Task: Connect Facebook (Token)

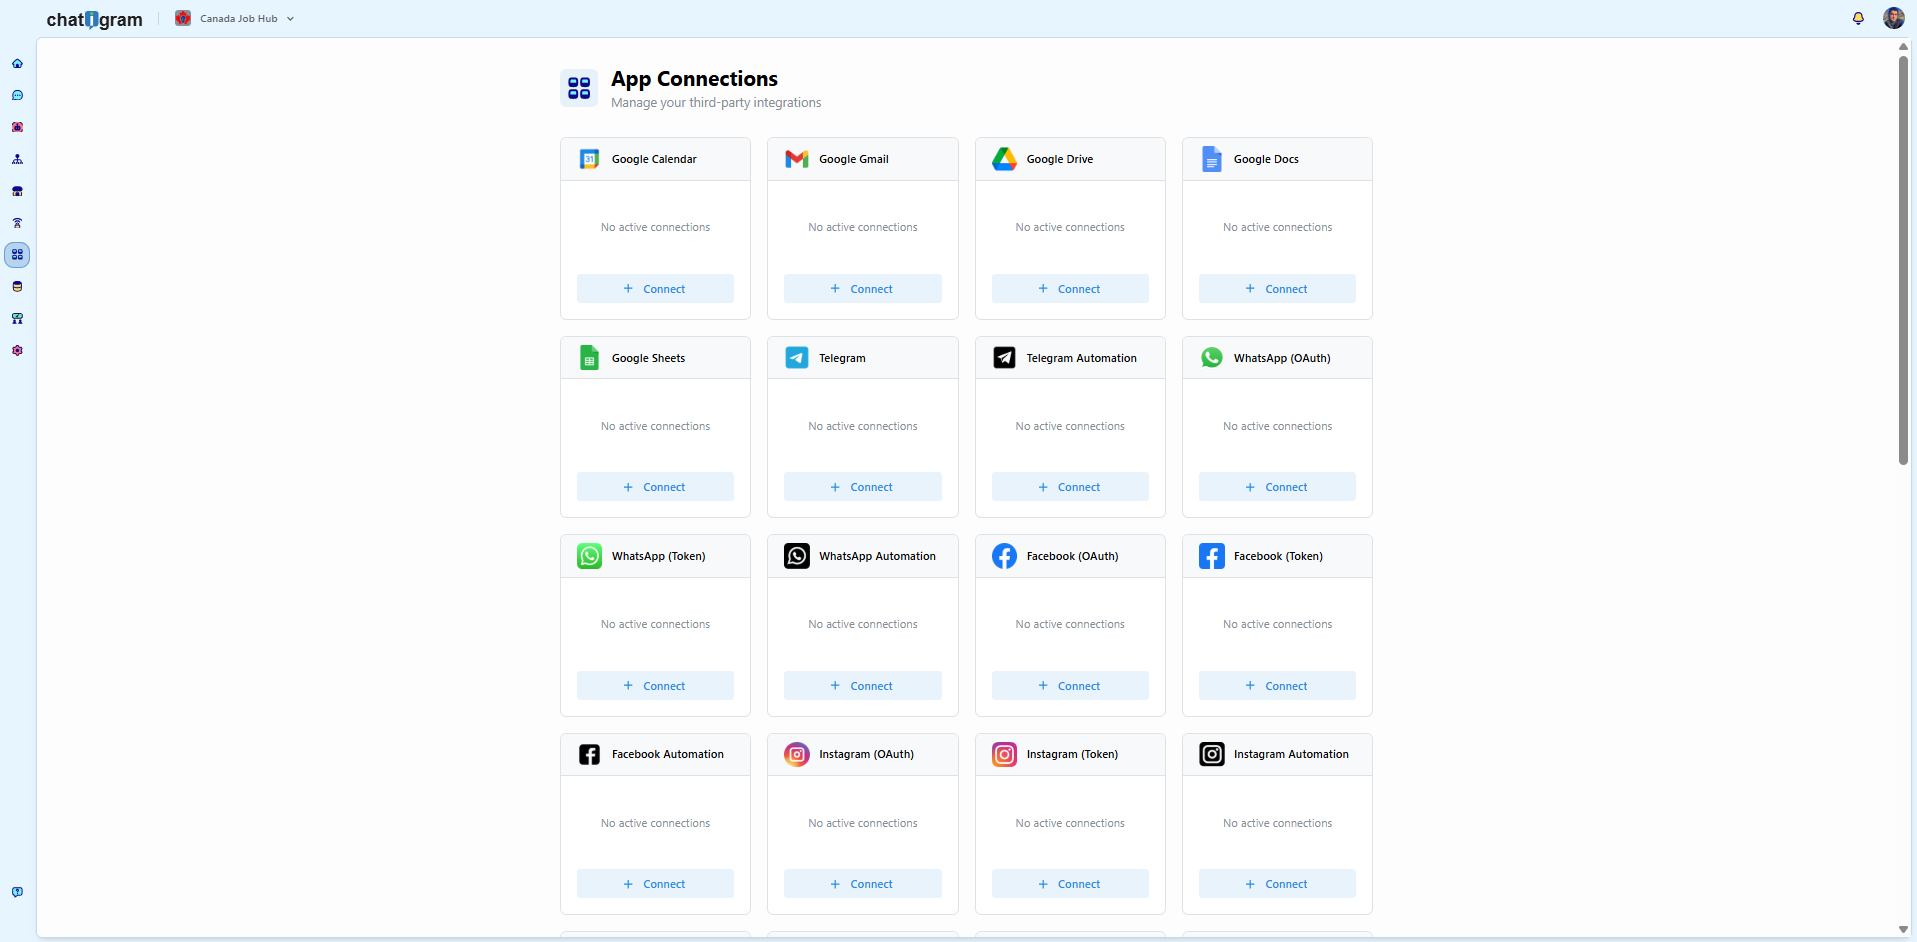Action: pos(1277,686)
